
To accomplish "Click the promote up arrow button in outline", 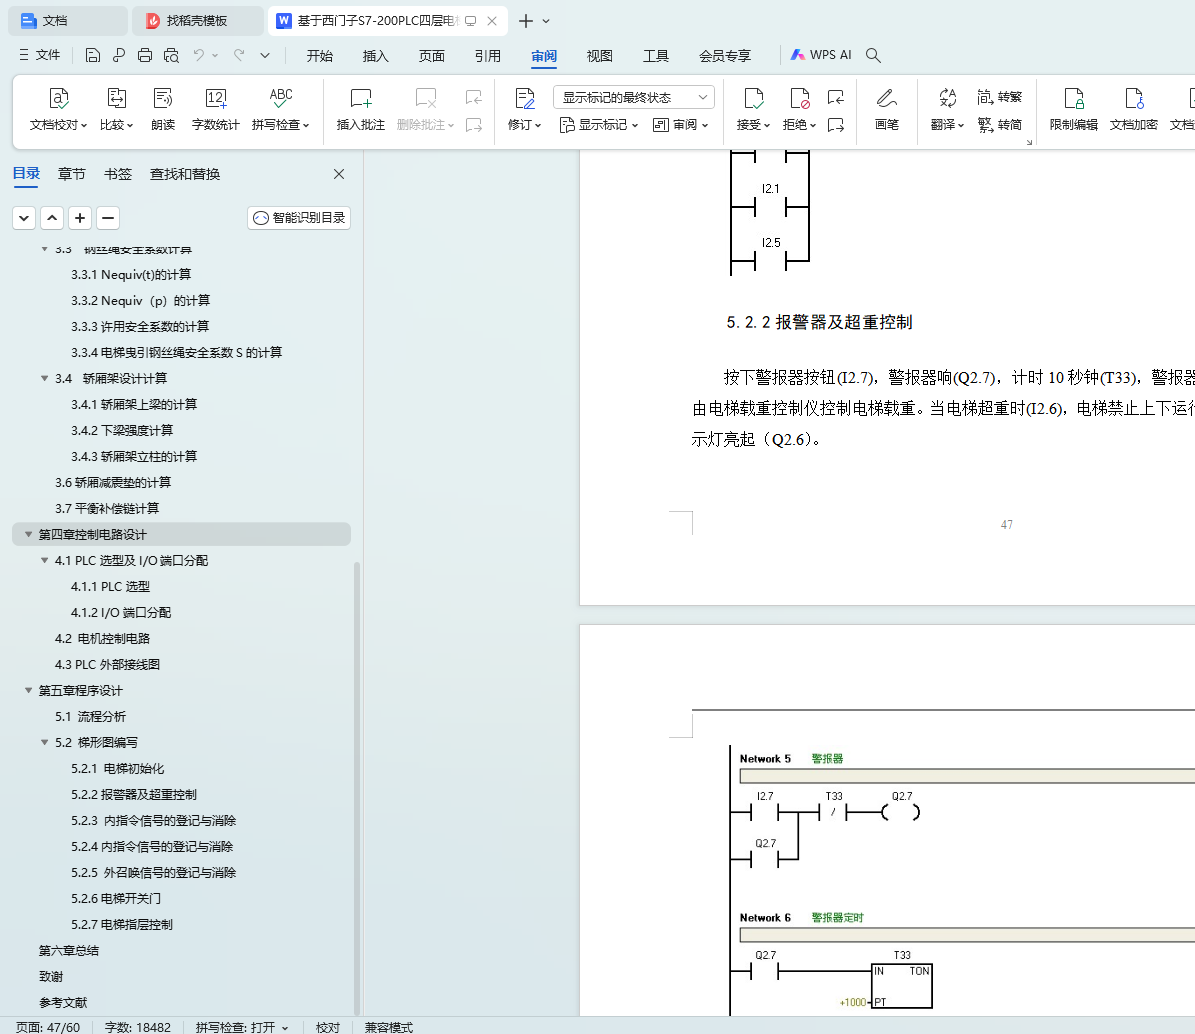I will click(52, 218).
